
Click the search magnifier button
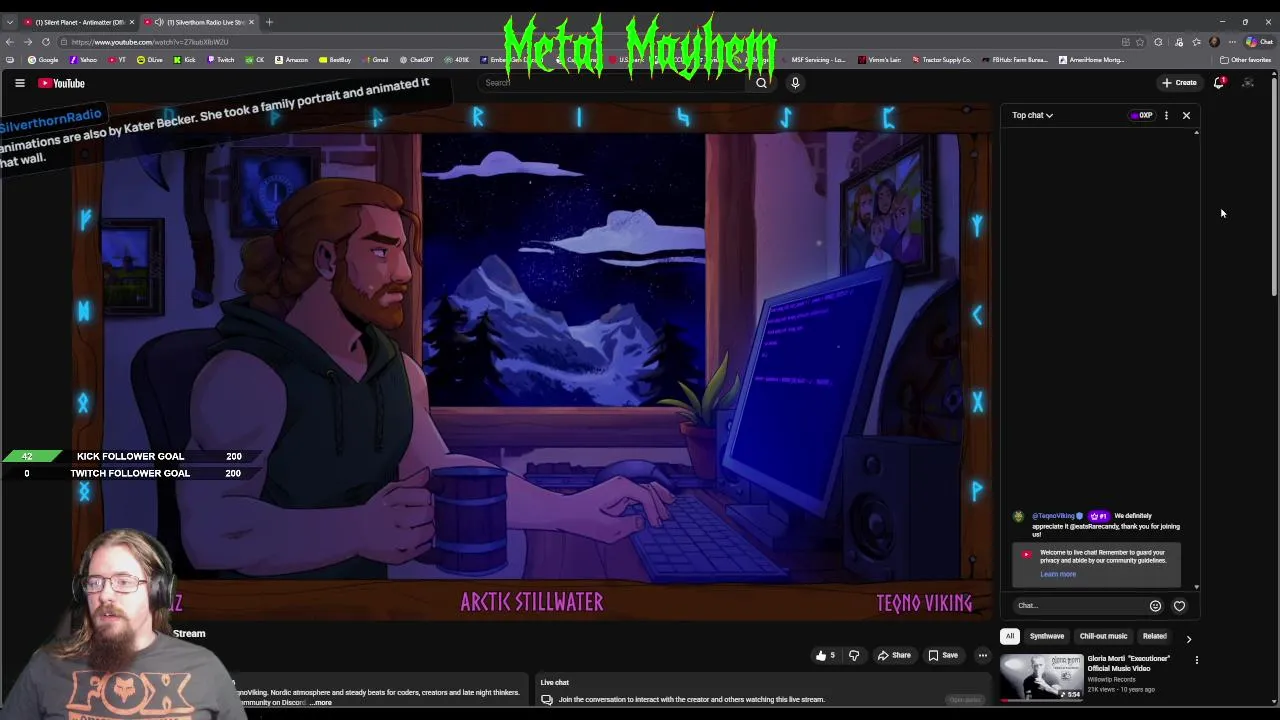[x=761, y=83]
